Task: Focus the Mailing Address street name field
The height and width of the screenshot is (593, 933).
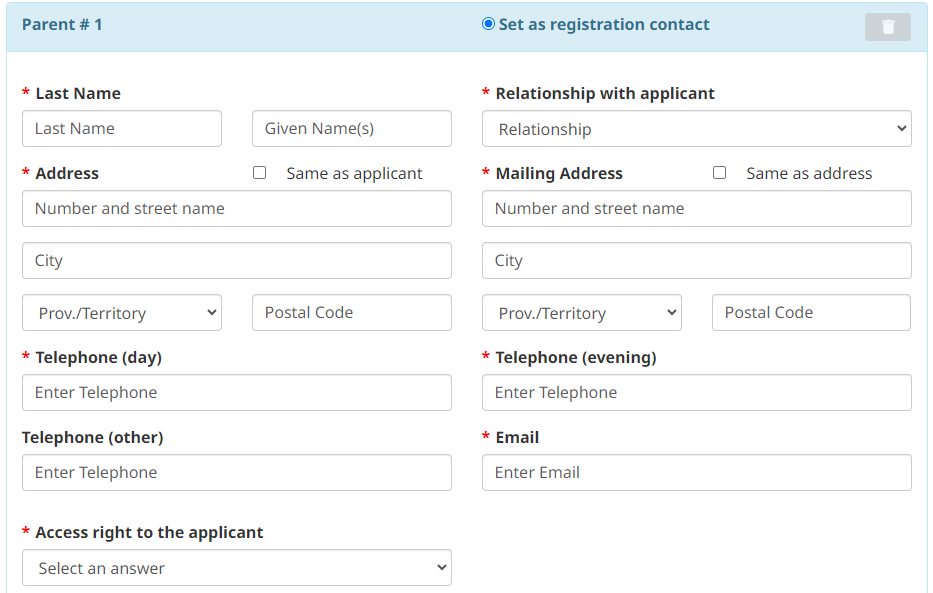Action: (696, 209)
